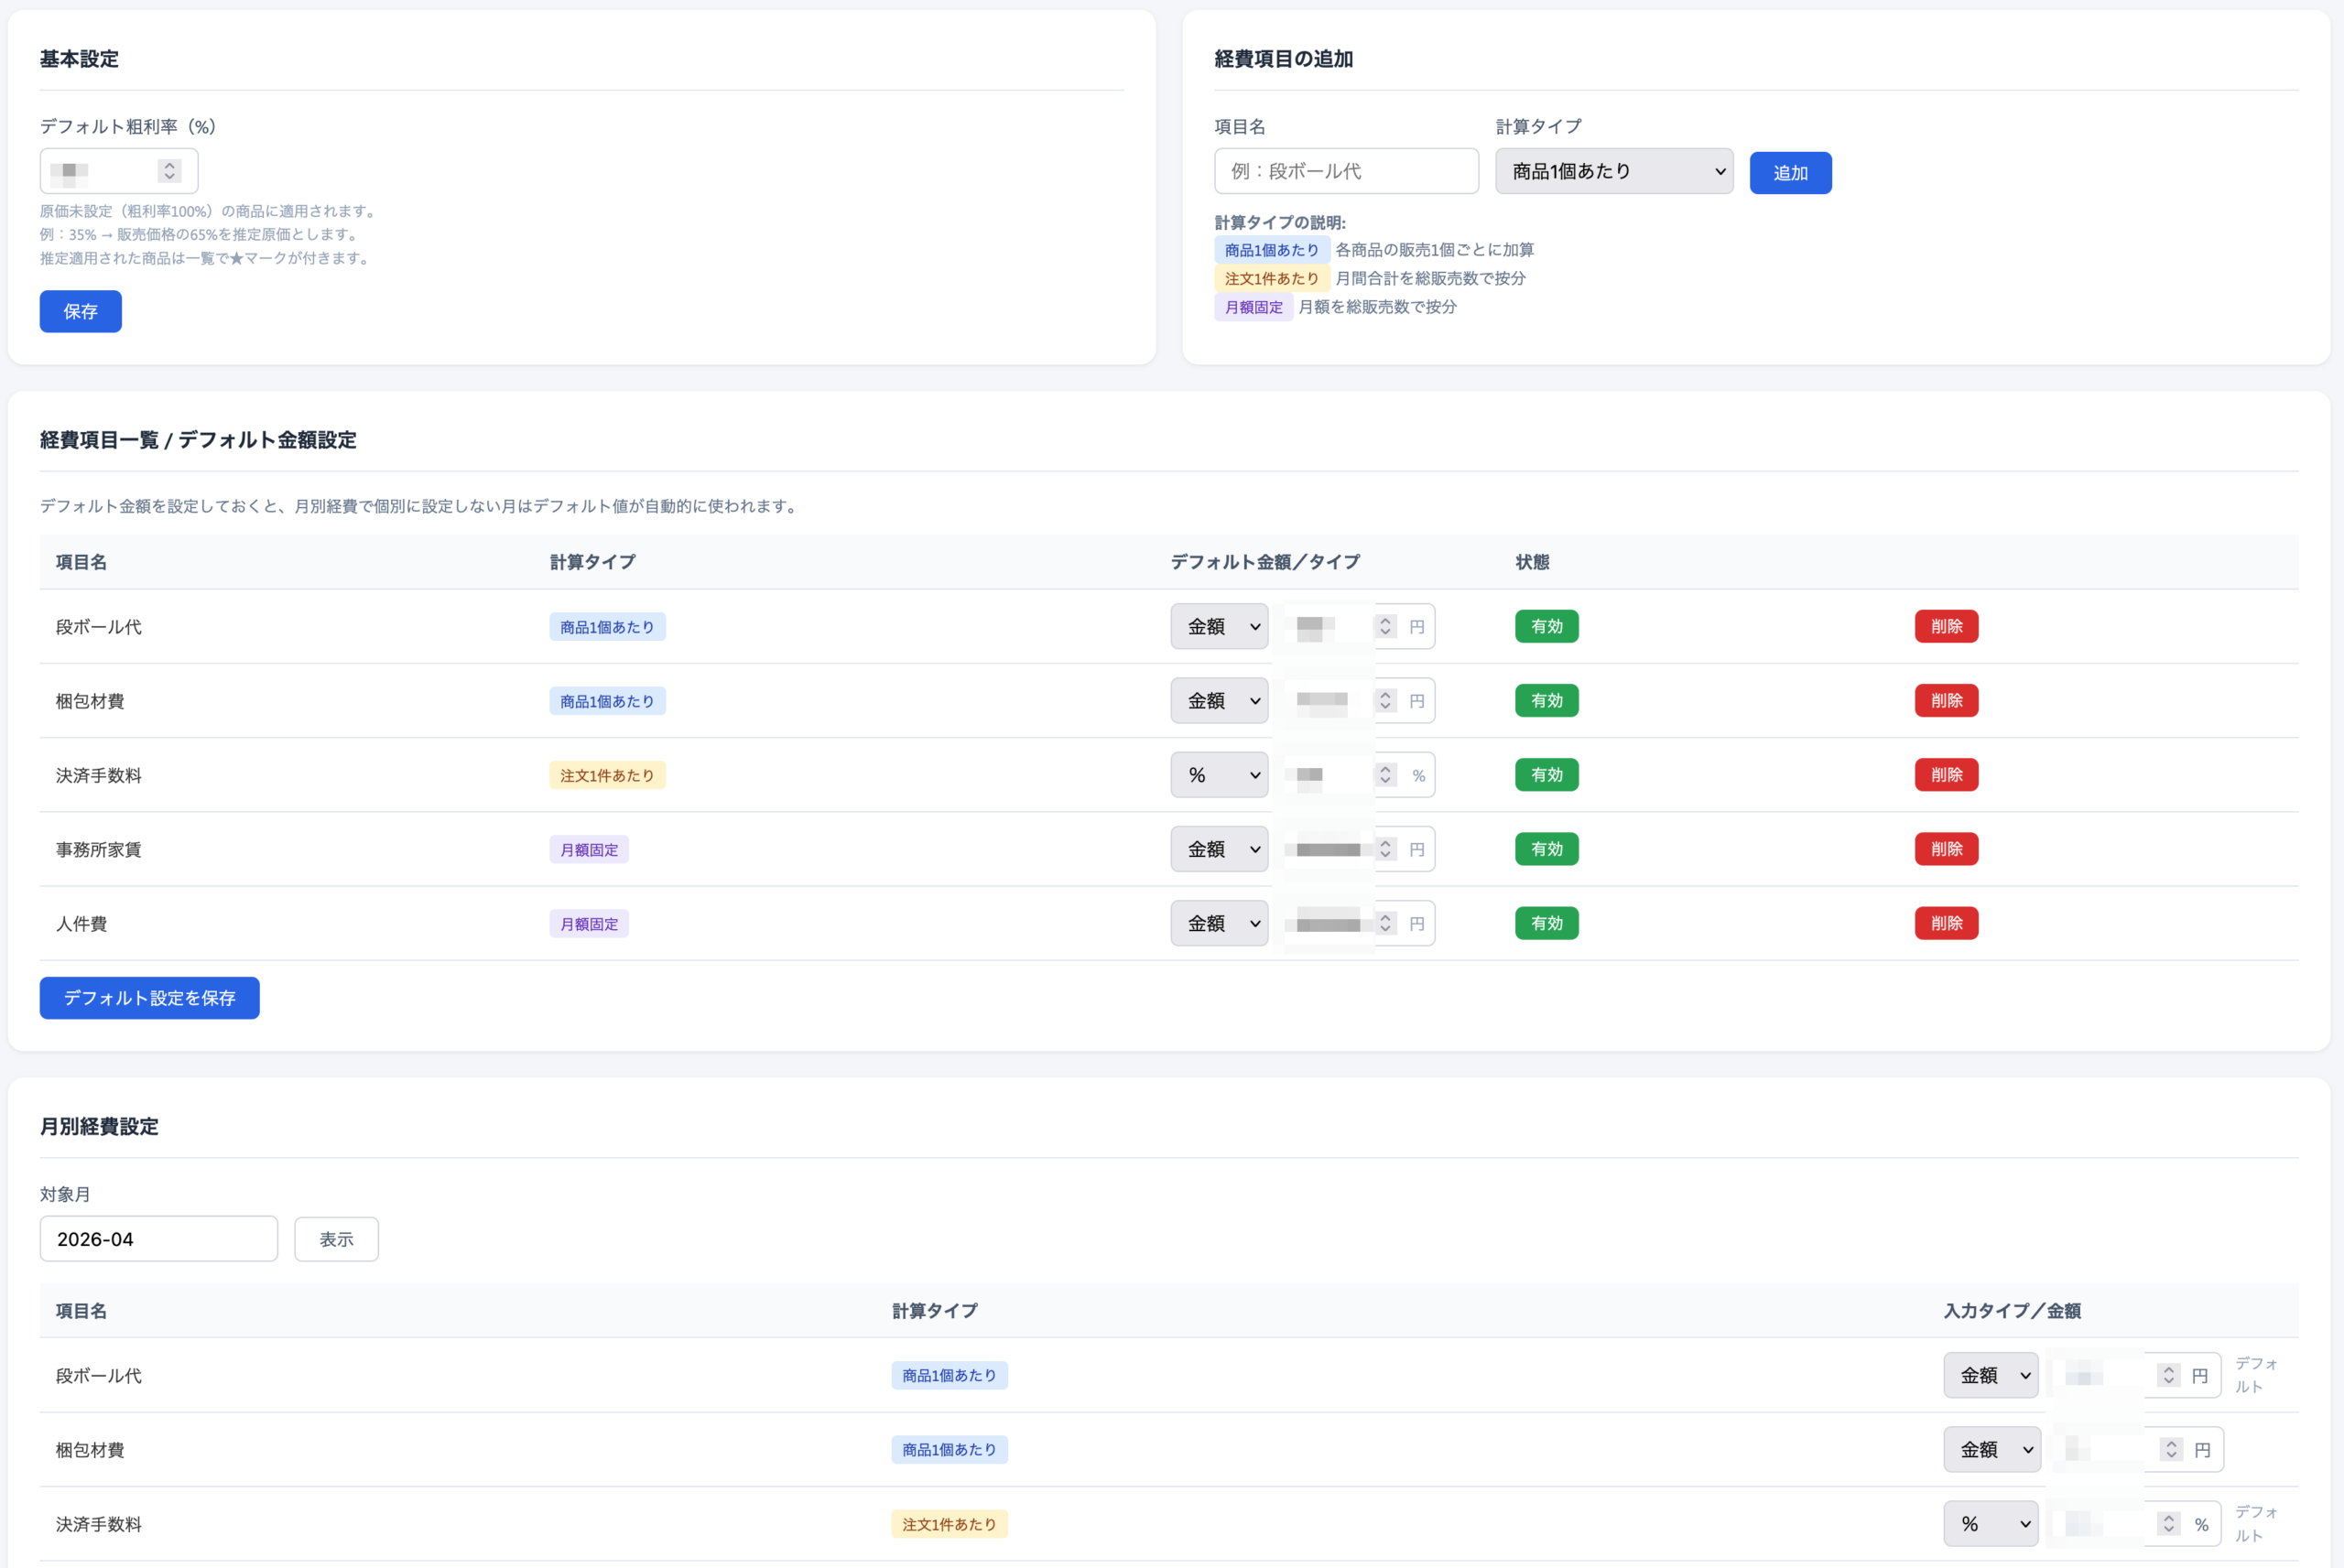Click stepper on monthly 段ボール代 amount
Image resolution: width=2344 pixels, height=1568 pixels.
pyautogui.click(x=2167, y=1375)
